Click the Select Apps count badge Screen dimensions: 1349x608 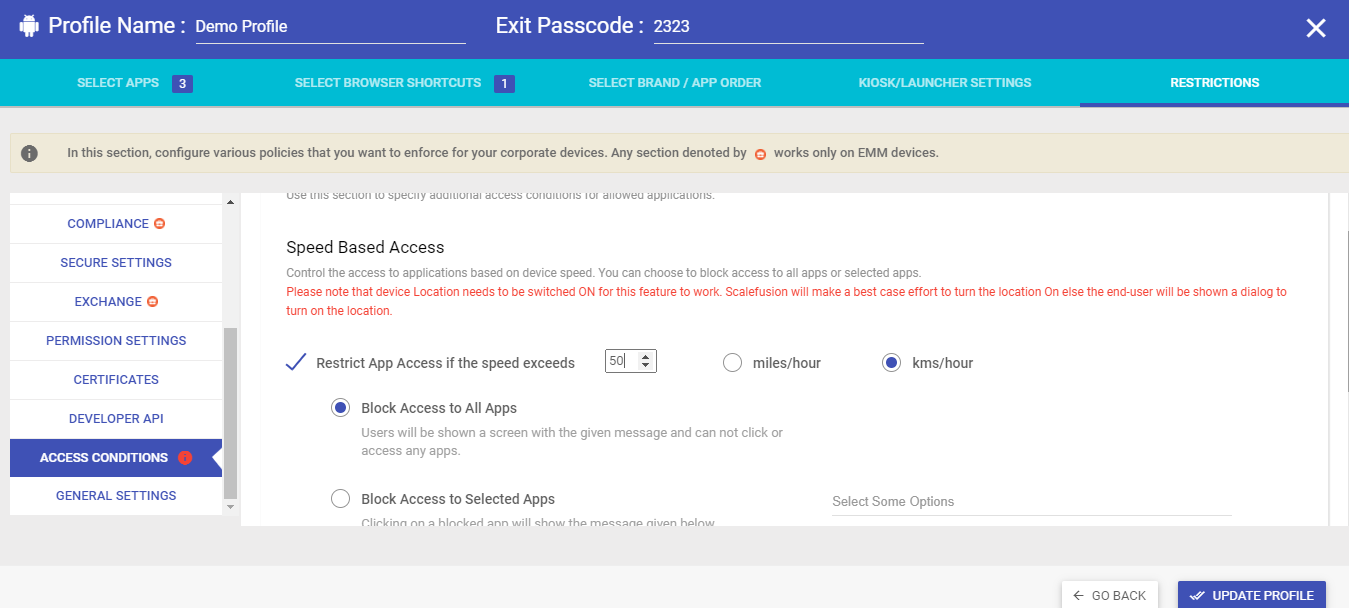pos(182,84)
